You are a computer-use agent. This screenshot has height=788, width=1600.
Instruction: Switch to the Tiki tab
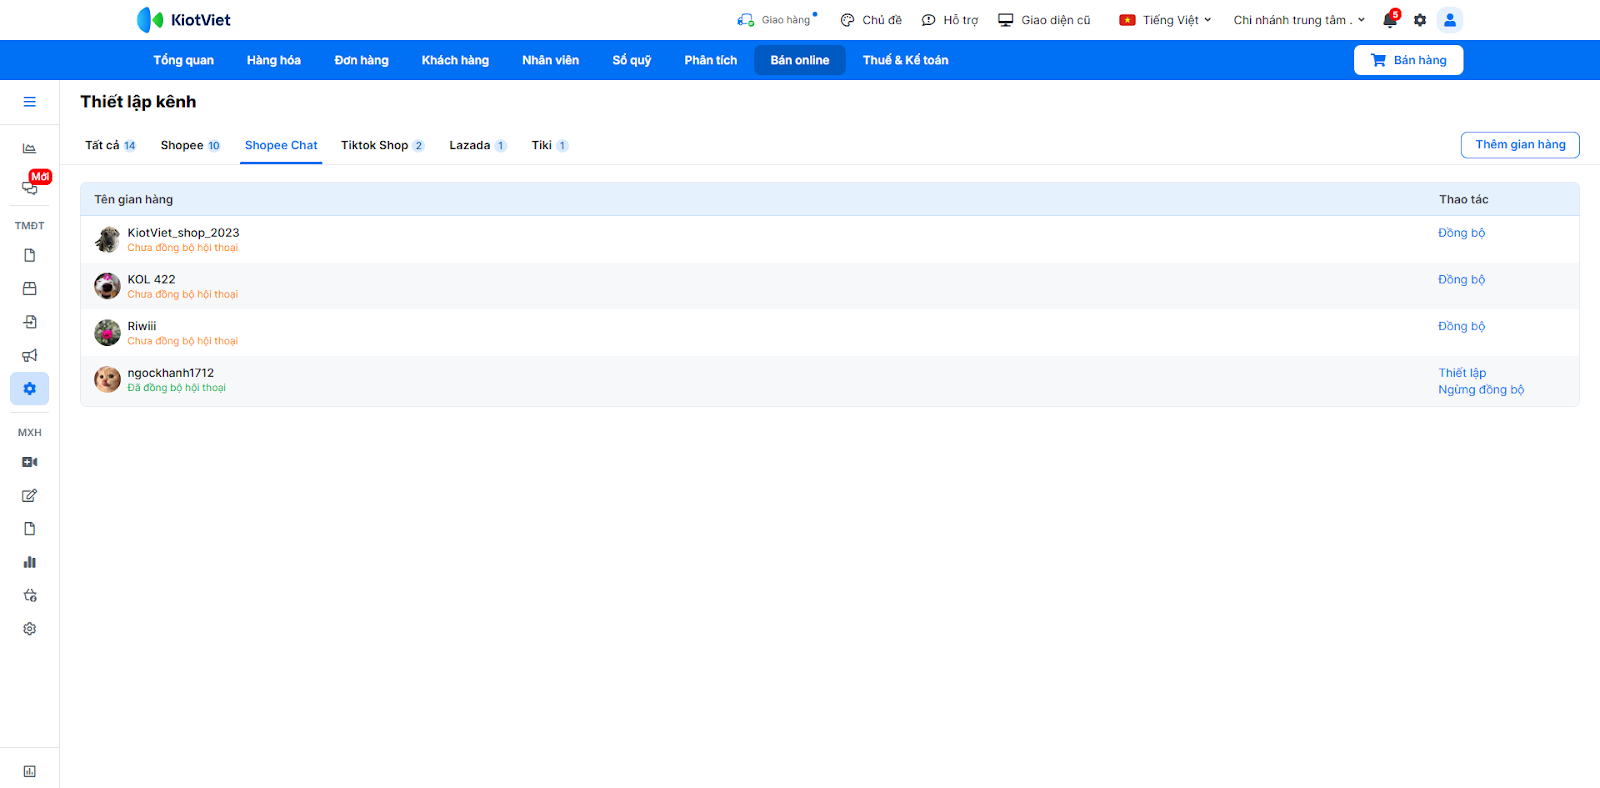click(550, 146)
